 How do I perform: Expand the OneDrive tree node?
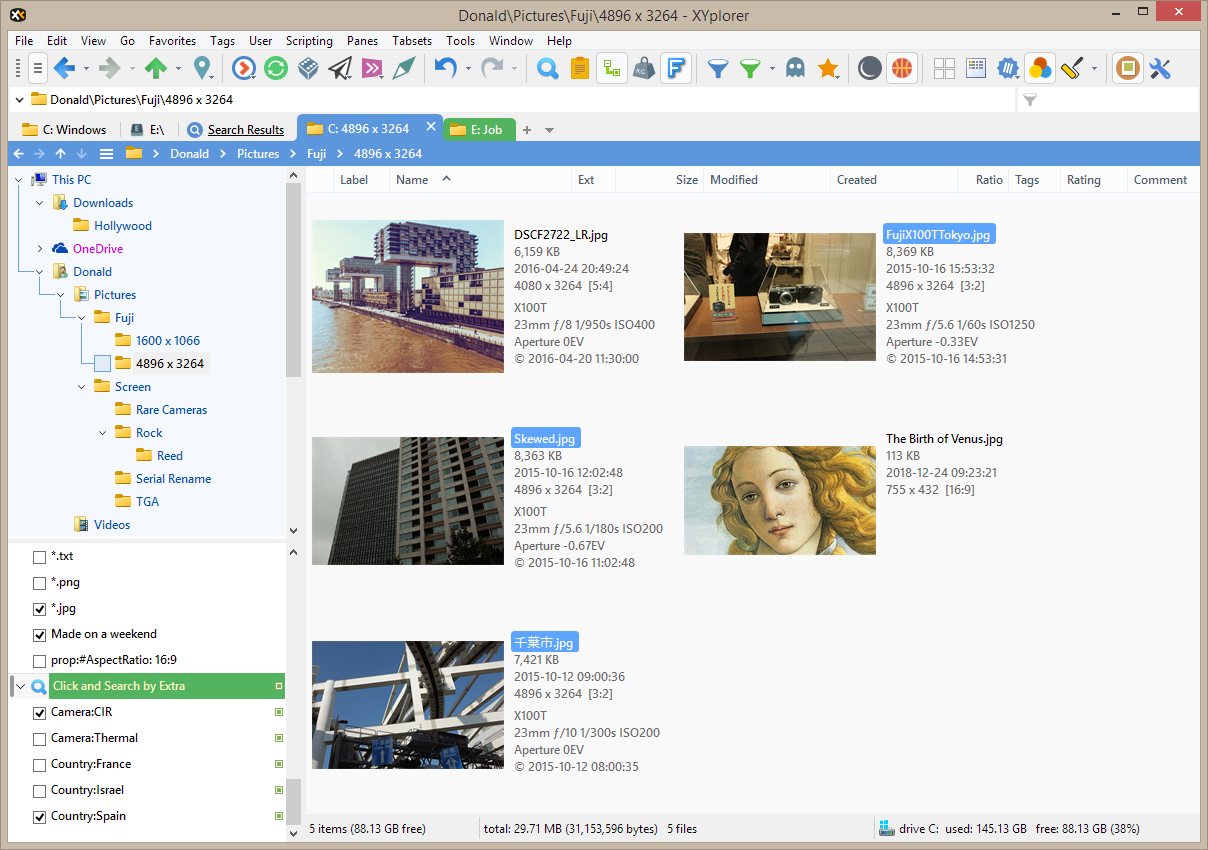40,249
